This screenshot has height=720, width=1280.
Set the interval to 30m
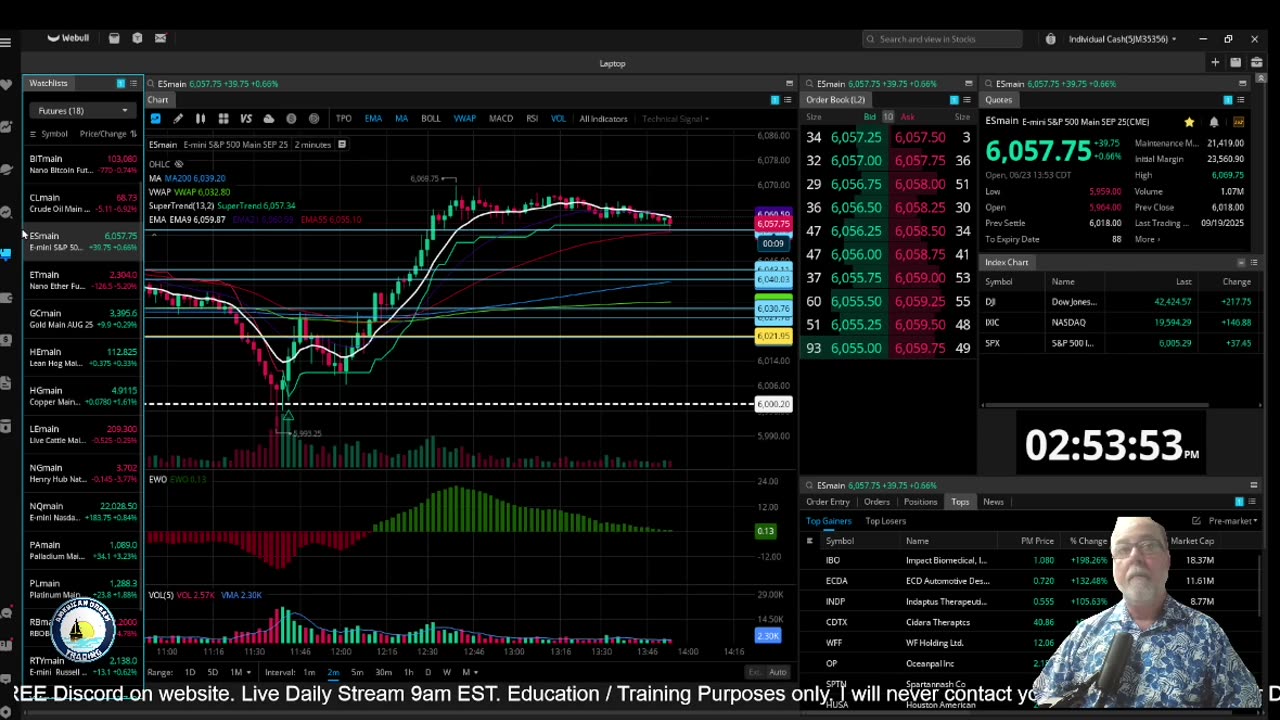383,672
